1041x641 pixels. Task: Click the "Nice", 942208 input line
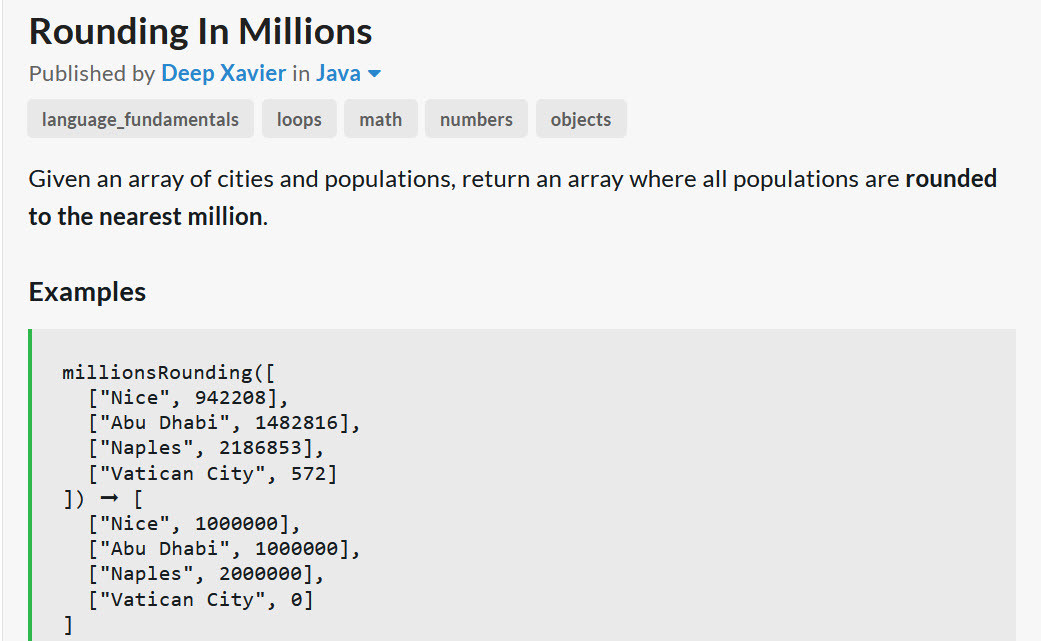point(188,397)
